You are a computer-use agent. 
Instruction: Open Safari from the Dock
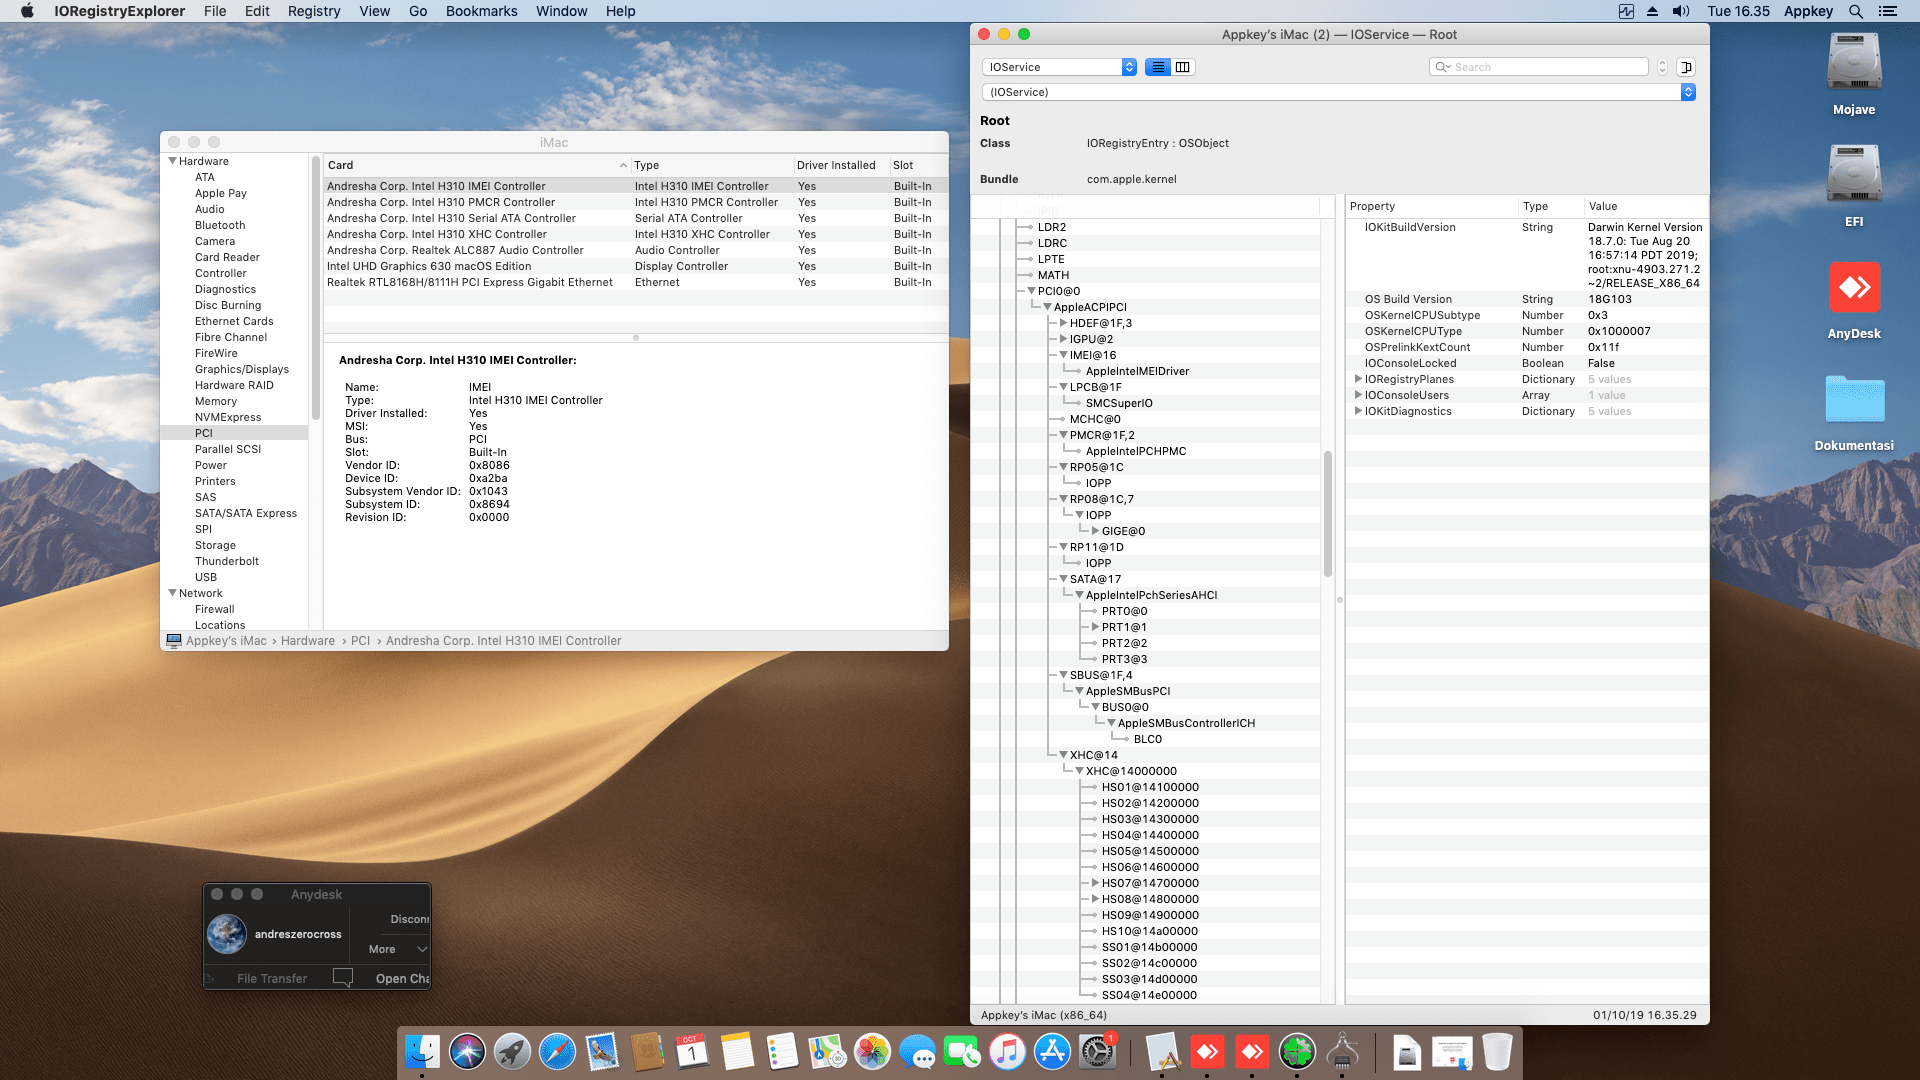click(x=557, y=1052)
